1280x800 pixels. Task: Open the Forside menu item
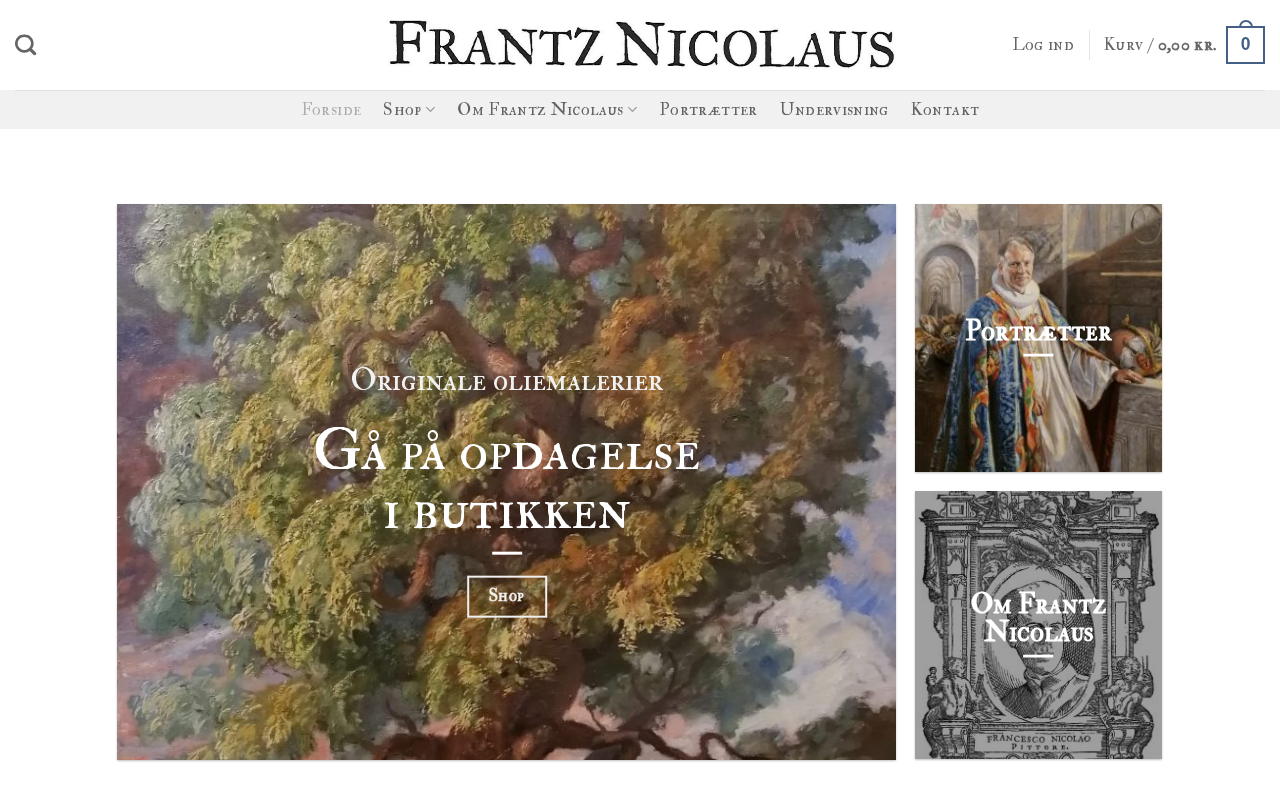coord(331,110)
